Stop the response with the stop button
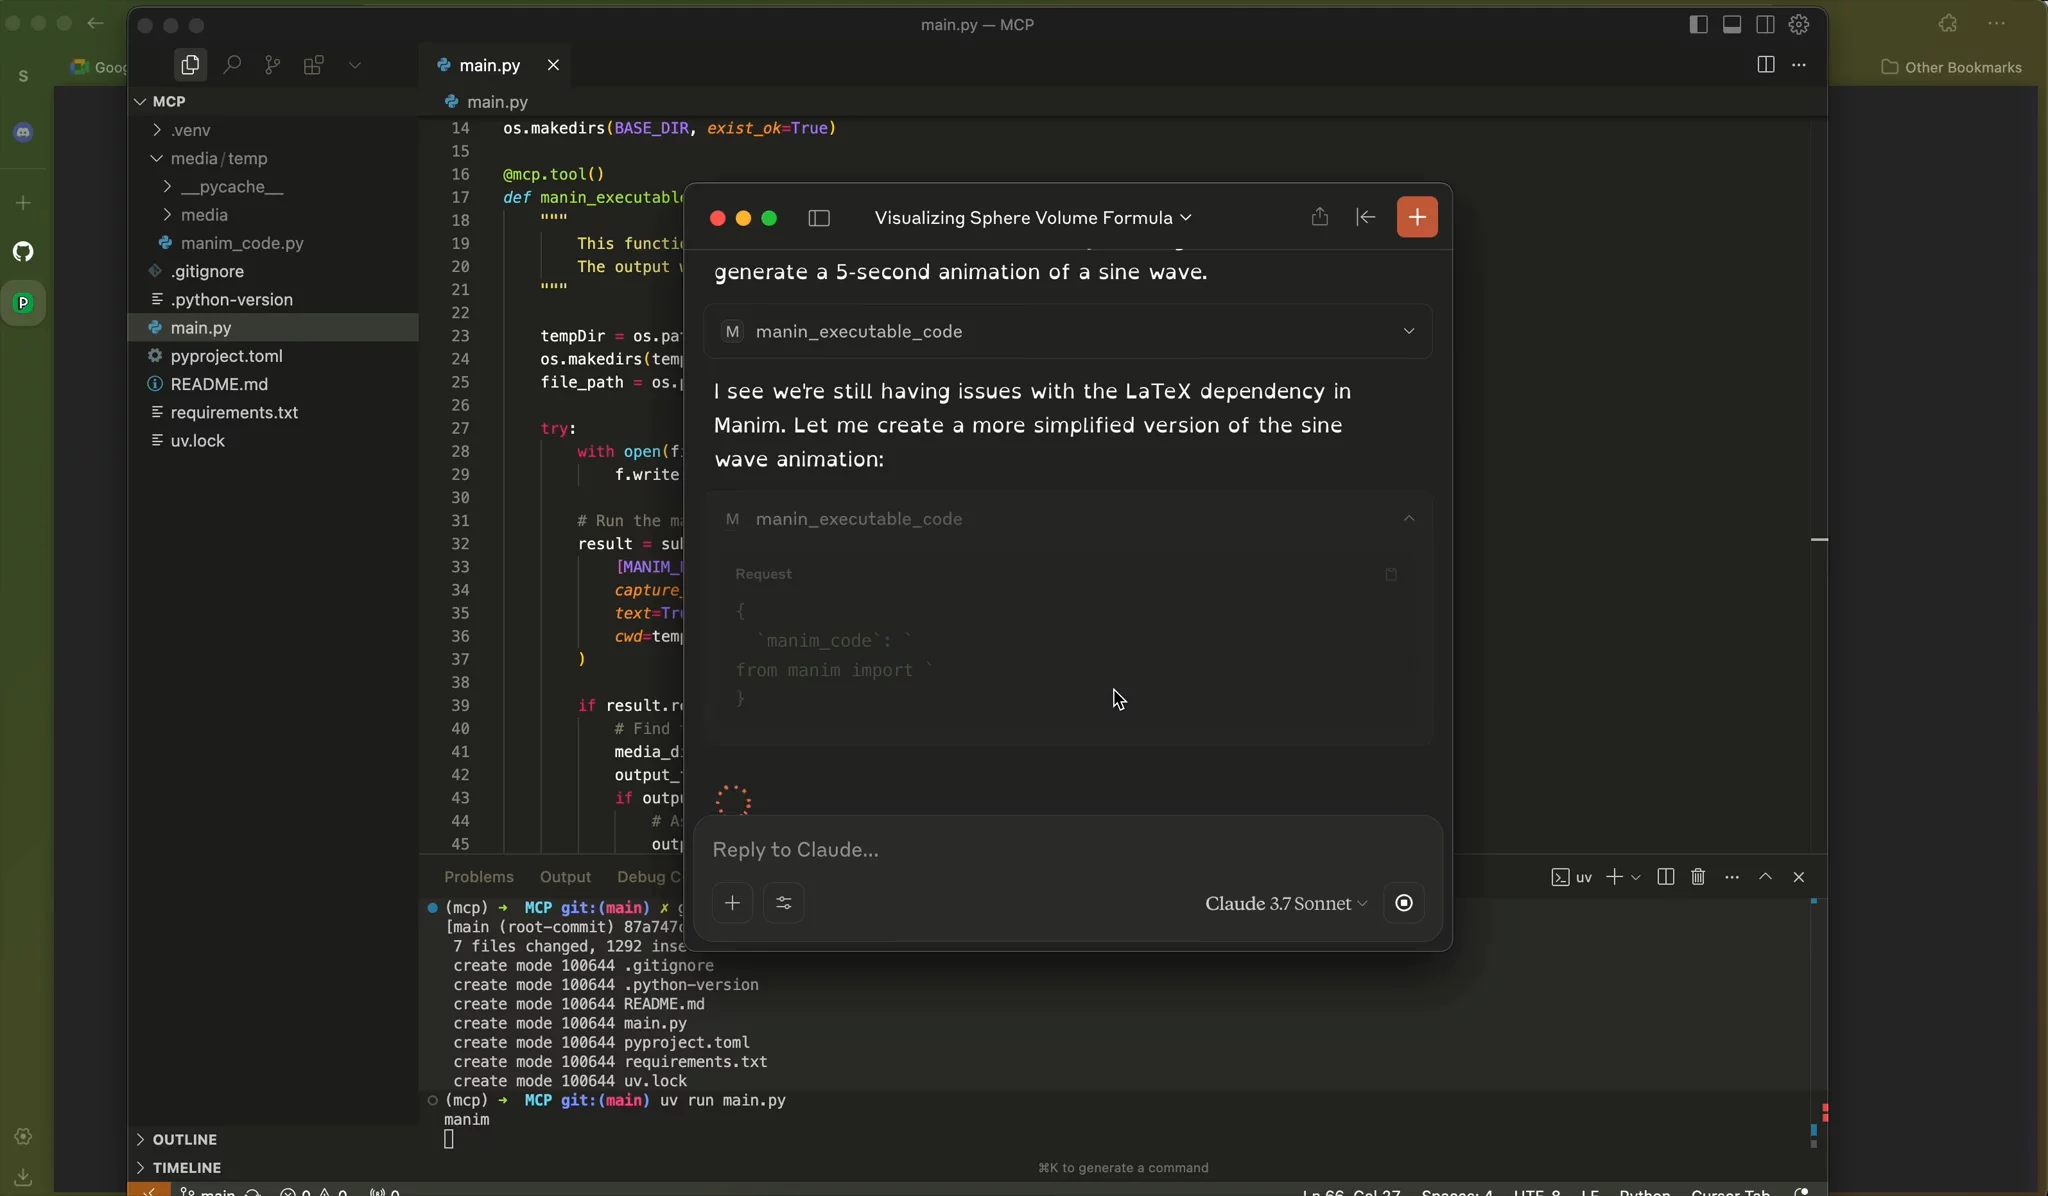Image resolution: width=2048 pixels, height=1196 pixels. coord(1404,903)
